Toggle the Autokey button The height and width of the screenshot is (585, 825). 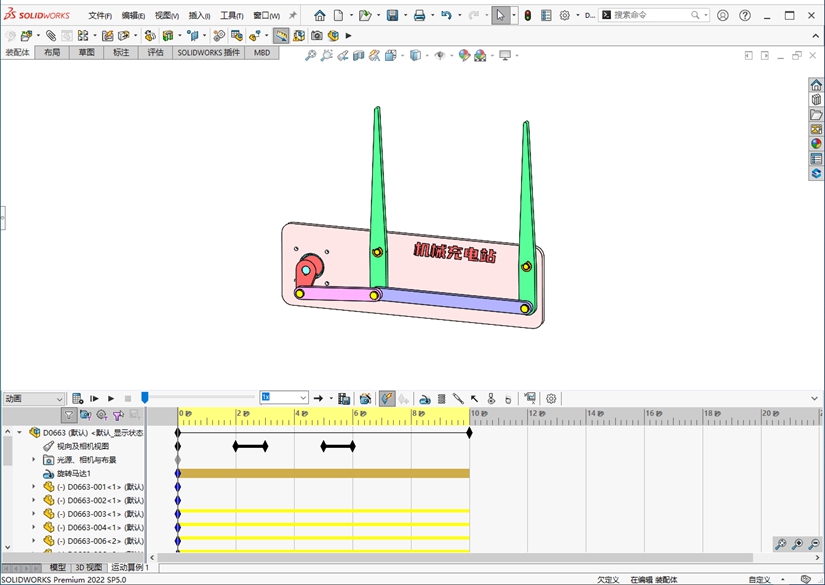[387, 398]
